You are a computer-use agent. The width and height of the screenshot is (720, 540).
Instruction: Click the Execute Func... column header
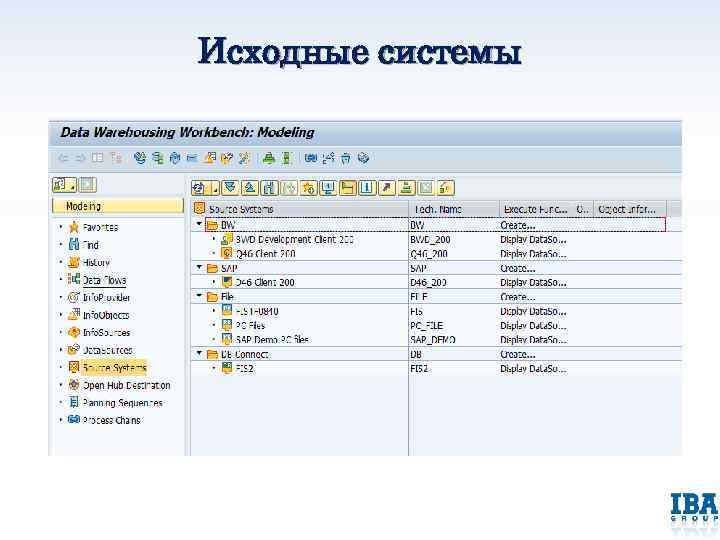[536, 209]
